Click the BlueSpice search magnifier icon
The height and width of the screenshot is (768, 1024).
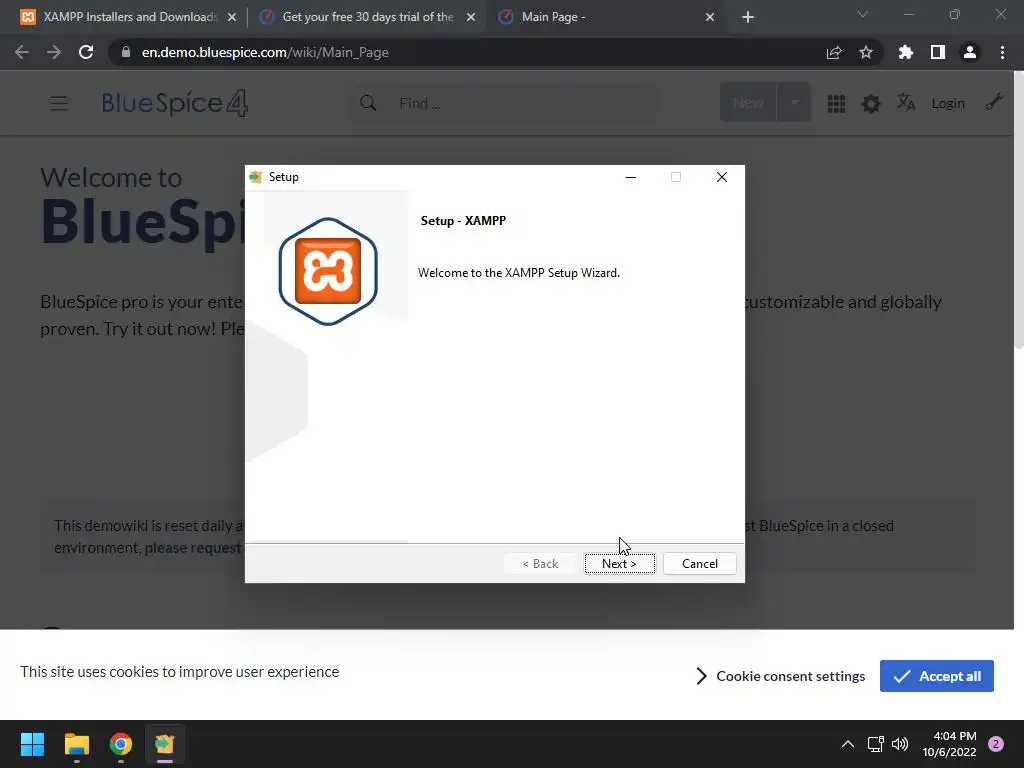coord(368,103)
